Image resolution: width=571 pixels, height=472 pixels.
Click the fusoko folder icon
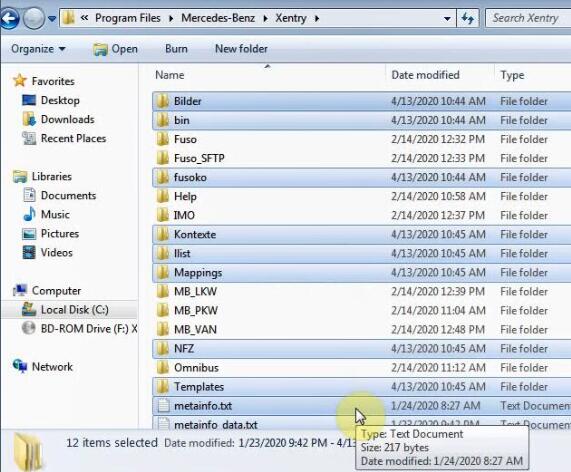(162, 177)
